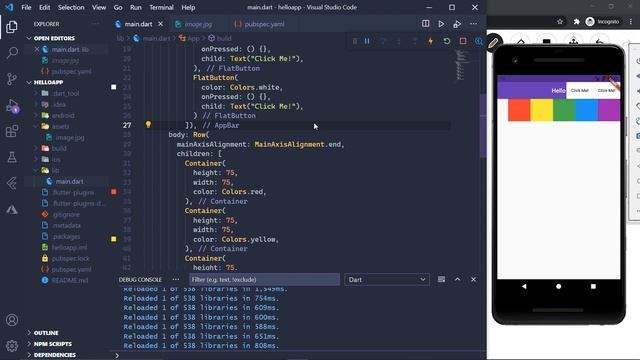Open the Accounts menu icon
The width and height of the screenshot is (640, 360).
[x=12, y=320]
